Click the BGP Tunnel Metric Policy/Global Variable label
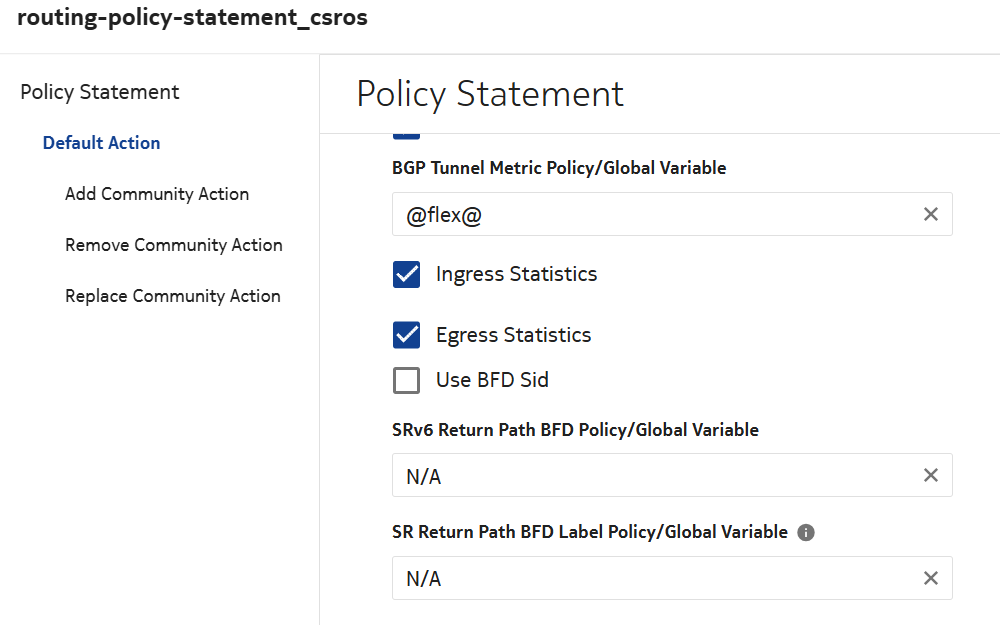 pyautogui.click(x=559, y=168)
